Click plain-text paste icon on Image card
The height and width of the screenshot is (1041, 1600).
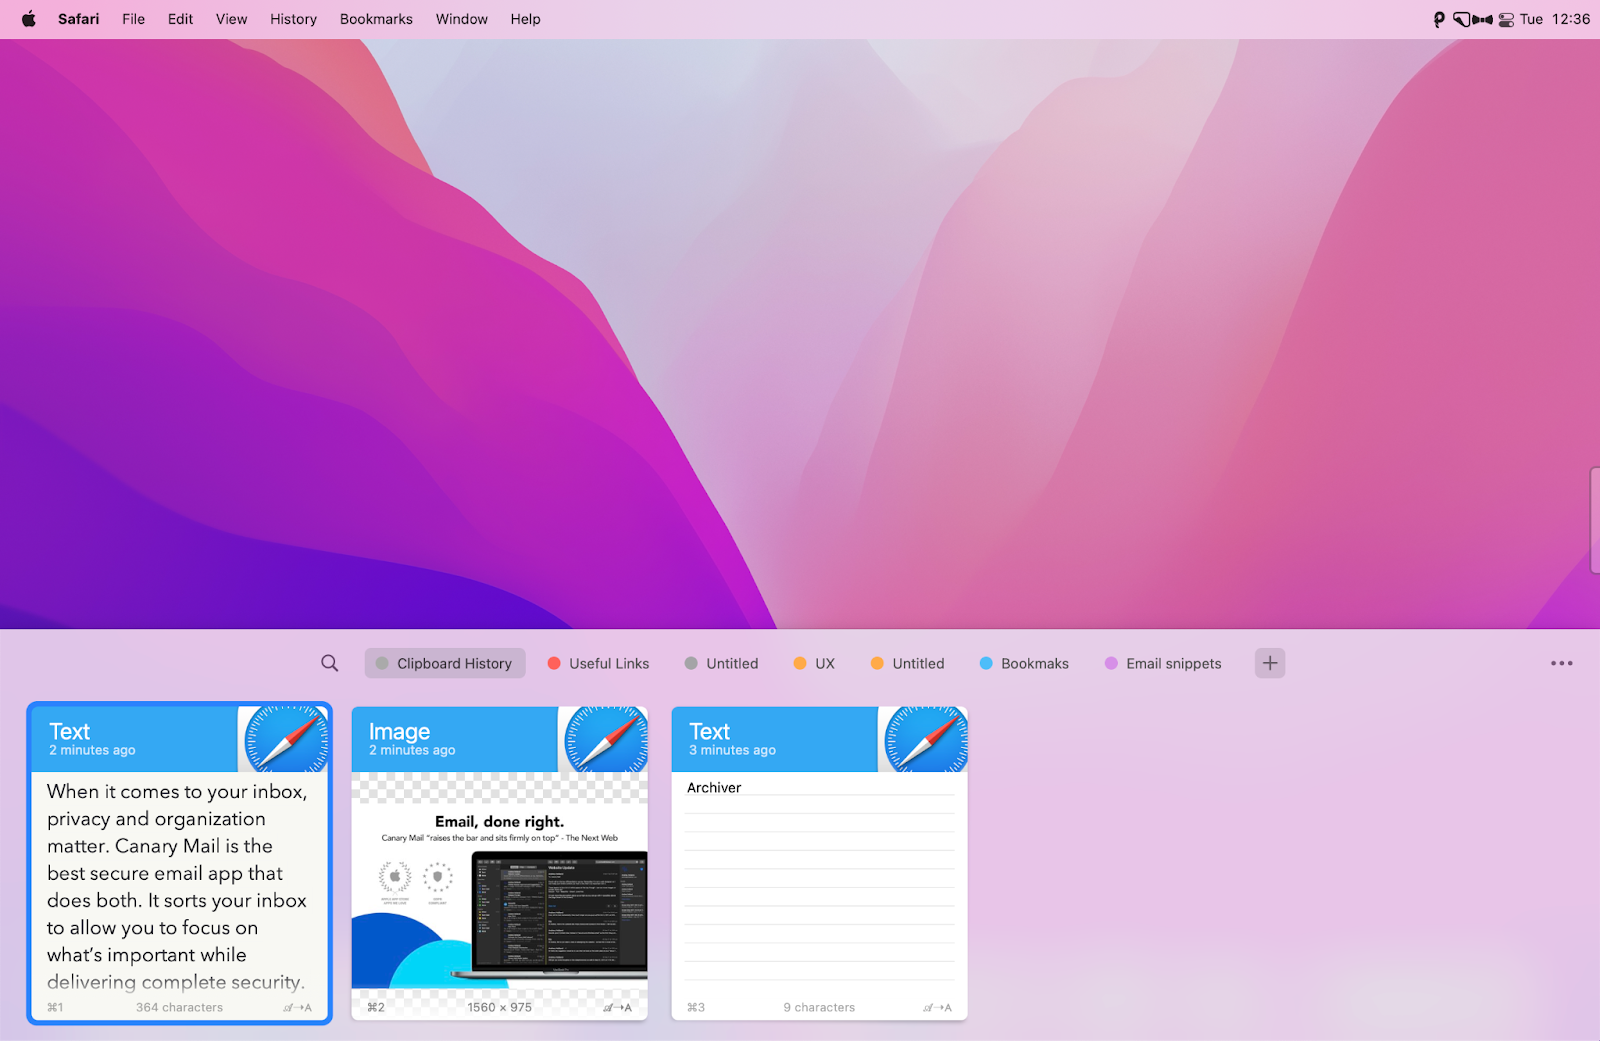click(618, 1007)
